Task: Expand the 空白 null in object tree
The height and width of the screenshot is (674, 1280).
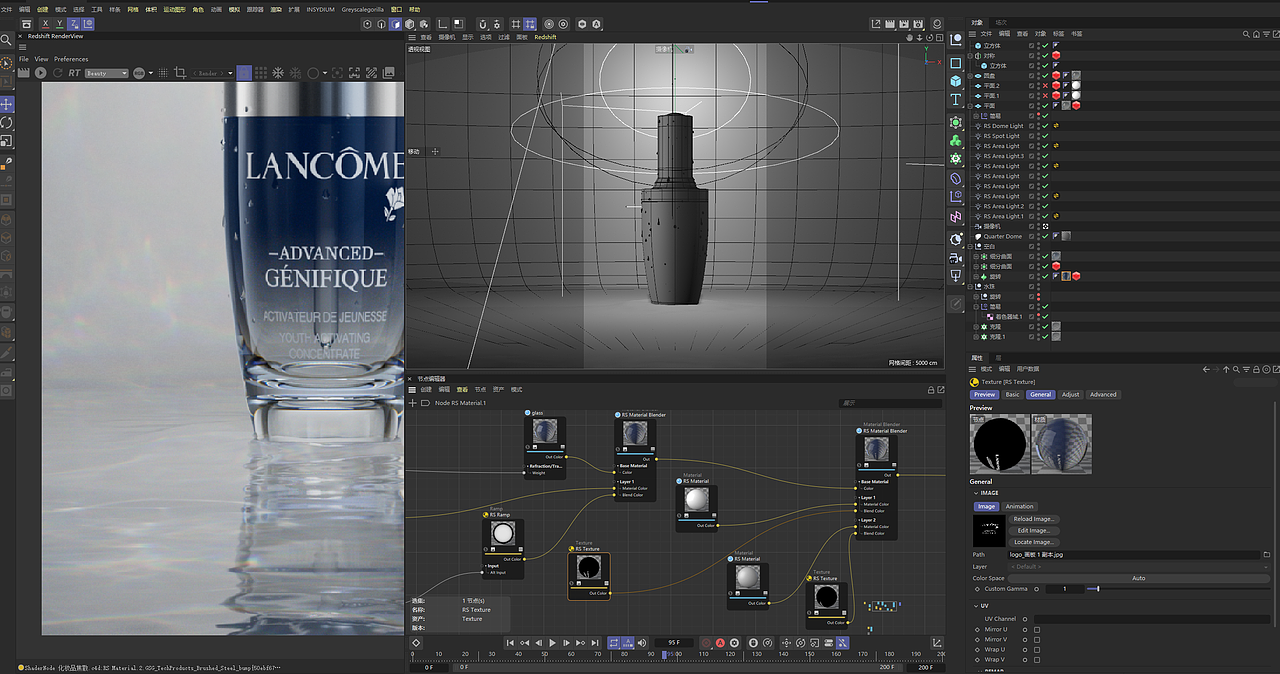Action: pos(970,246)
